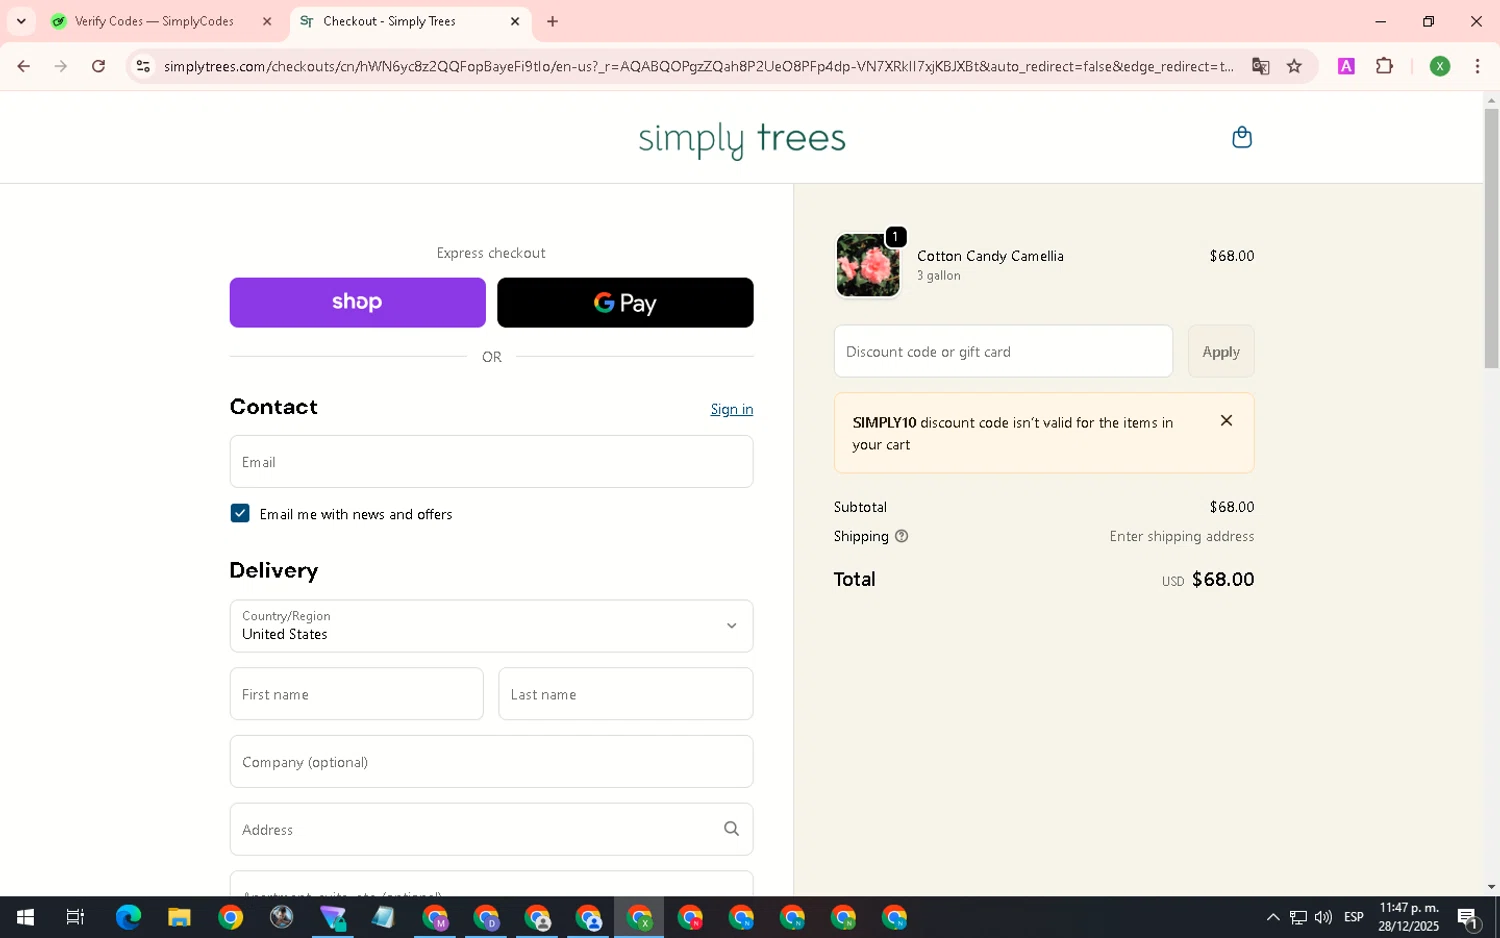Pay with Google Pay express button
The width and height of the screenshot is (1500, 938).
click(x=625, y=302)
